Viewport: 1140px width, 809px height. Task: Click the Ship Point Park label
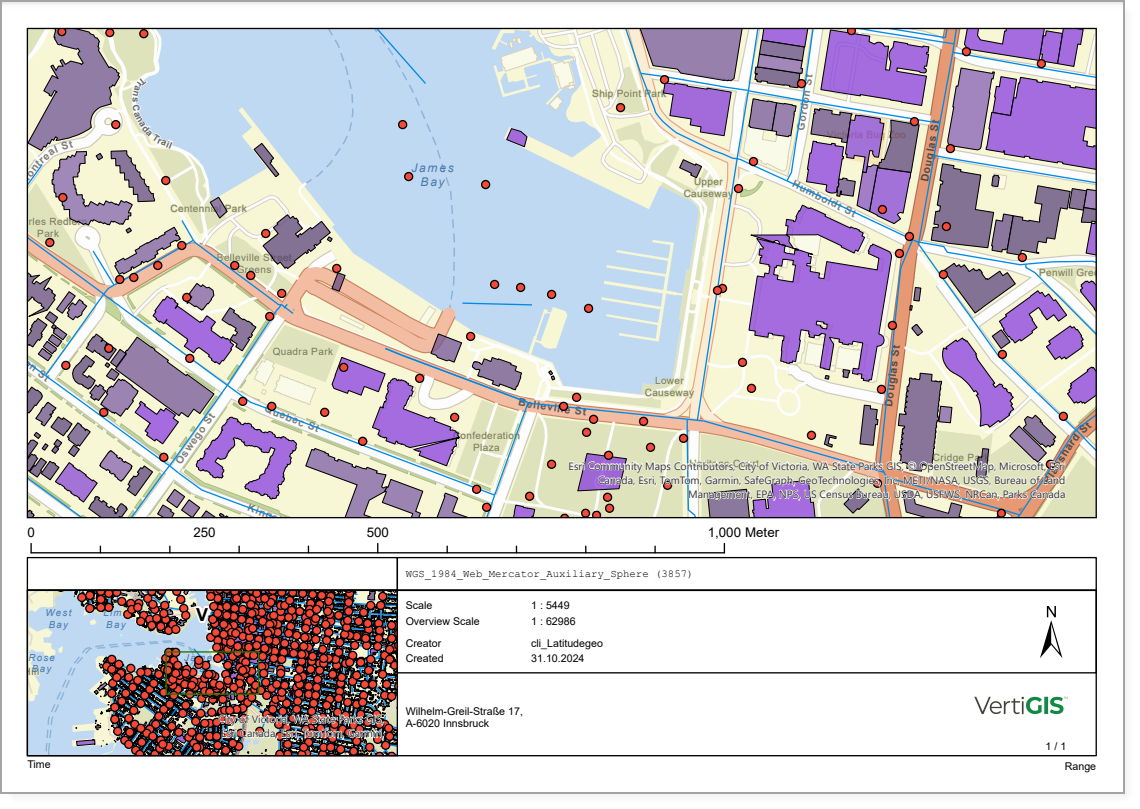tap(628, 93)
